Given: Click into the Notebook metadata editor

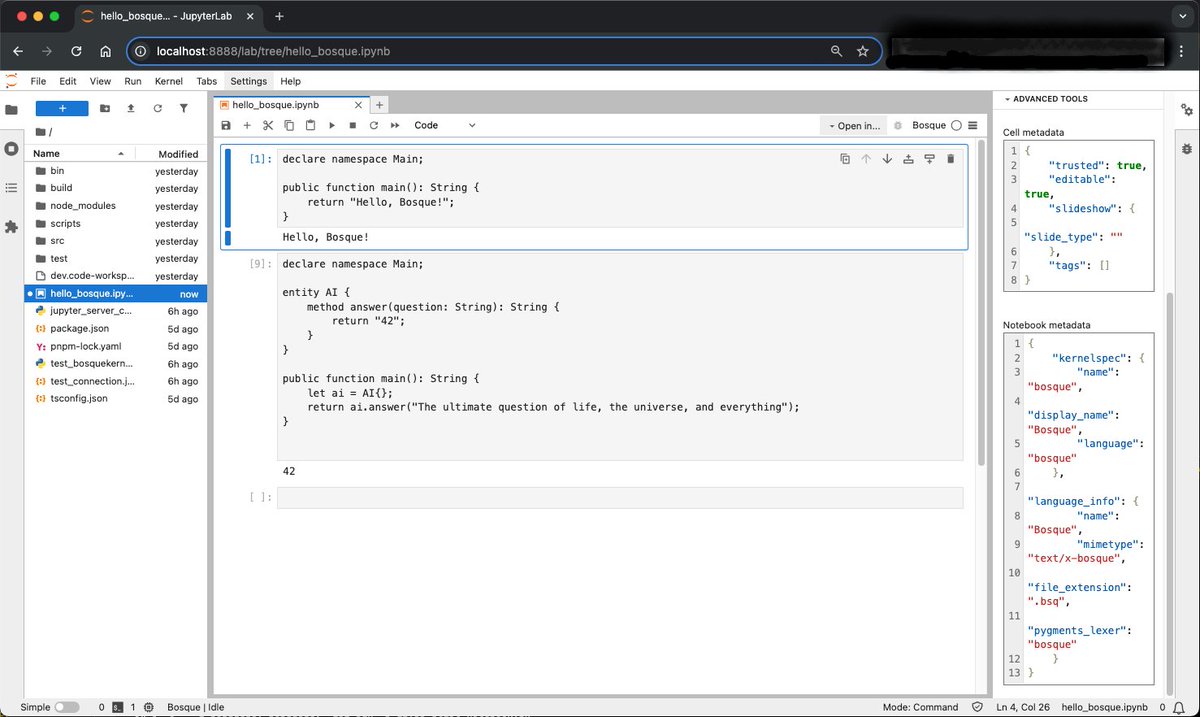Looking at the screenshot, I should click(1078, 508).
